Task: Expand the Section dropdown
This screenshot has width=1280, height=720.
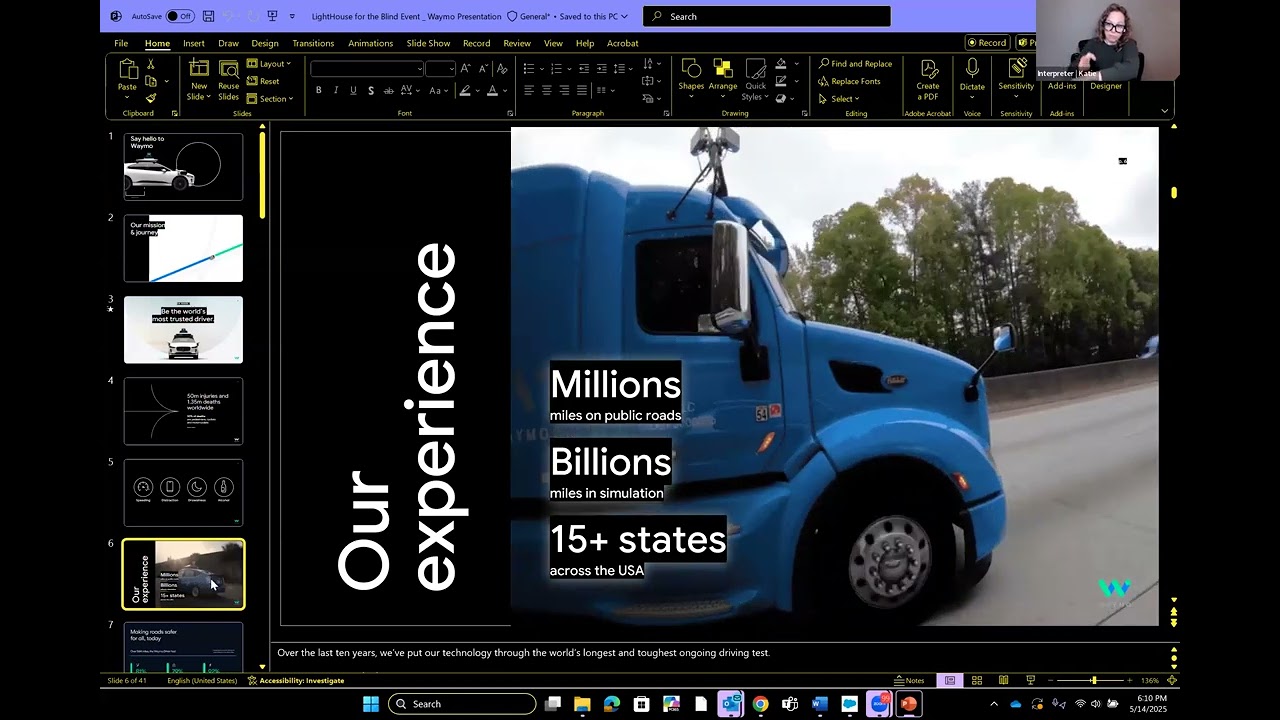Action: click(270, 98)
